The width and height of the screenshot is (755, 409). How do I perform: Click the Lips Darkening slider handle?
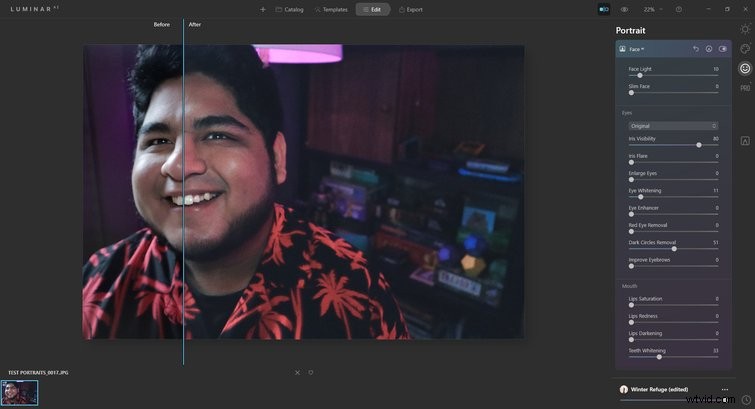pyautogui.click(x=631, y=340)
